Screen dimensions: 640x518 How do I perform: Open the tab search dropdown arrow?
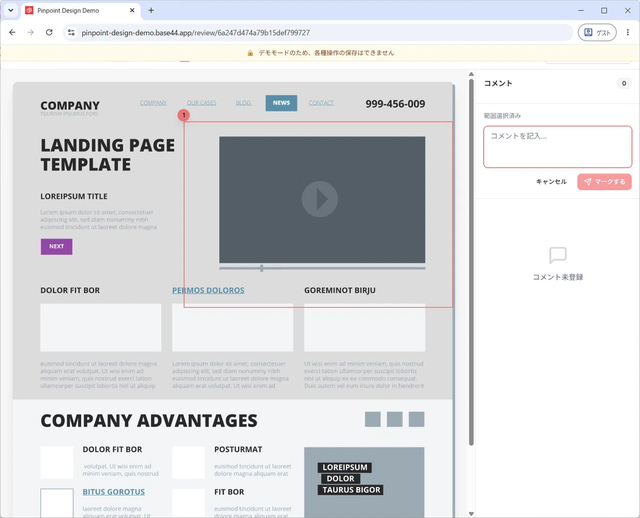(x=11, y=11)
